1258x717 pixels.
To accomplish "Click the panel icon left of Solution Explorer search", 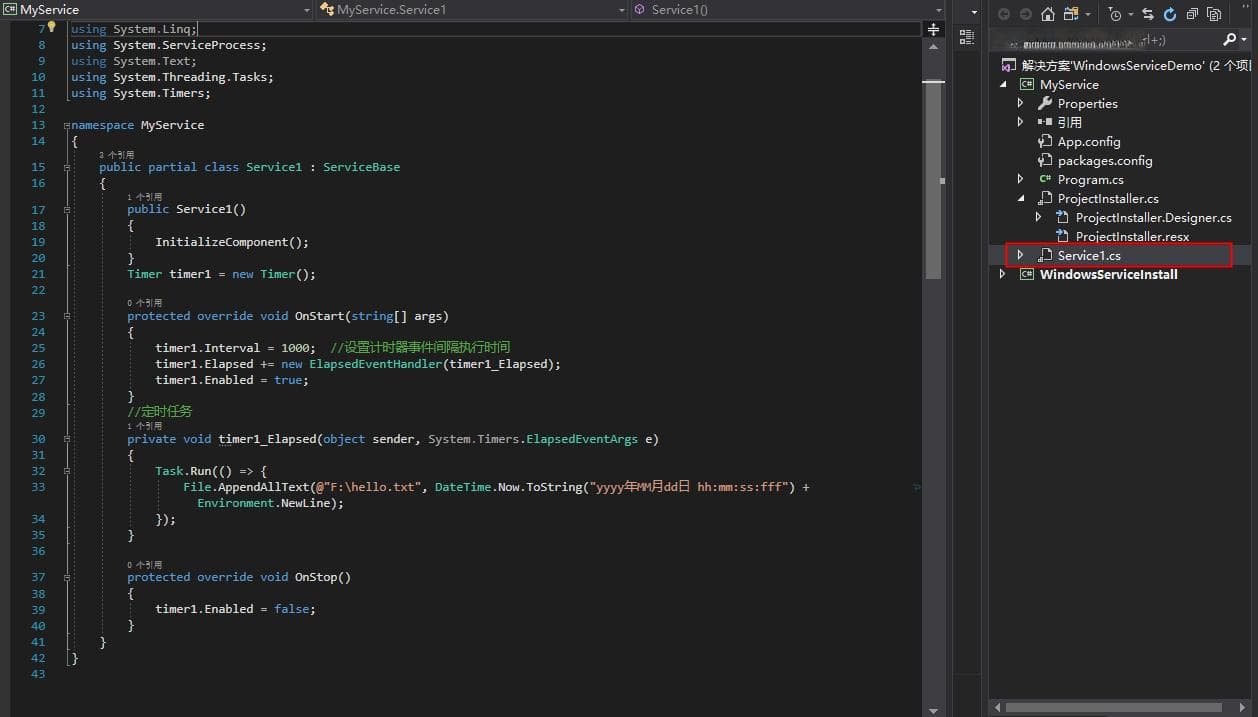I will pos(966,36).
